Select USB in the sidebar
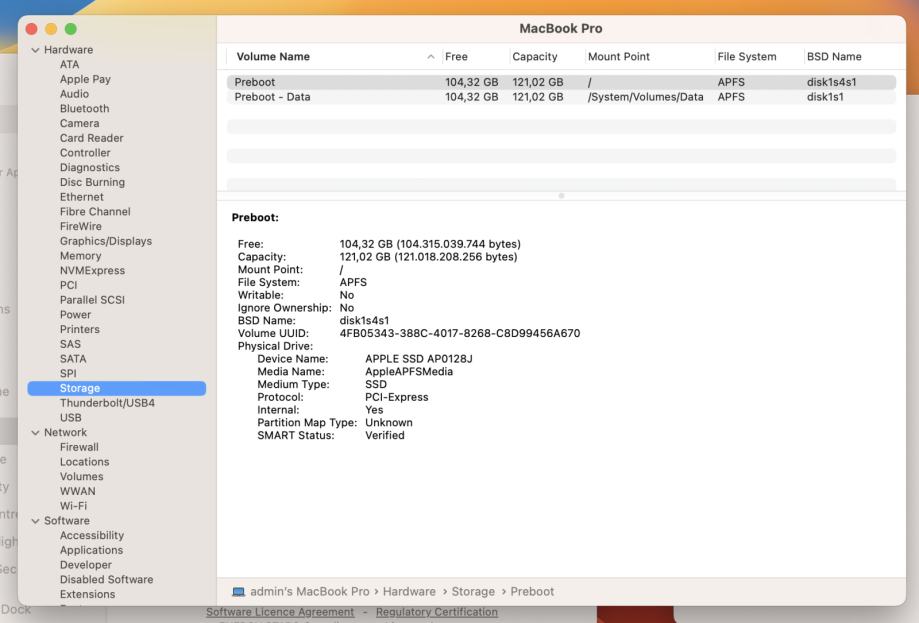This screenshot has width=919, height=623. coord(70,417)
